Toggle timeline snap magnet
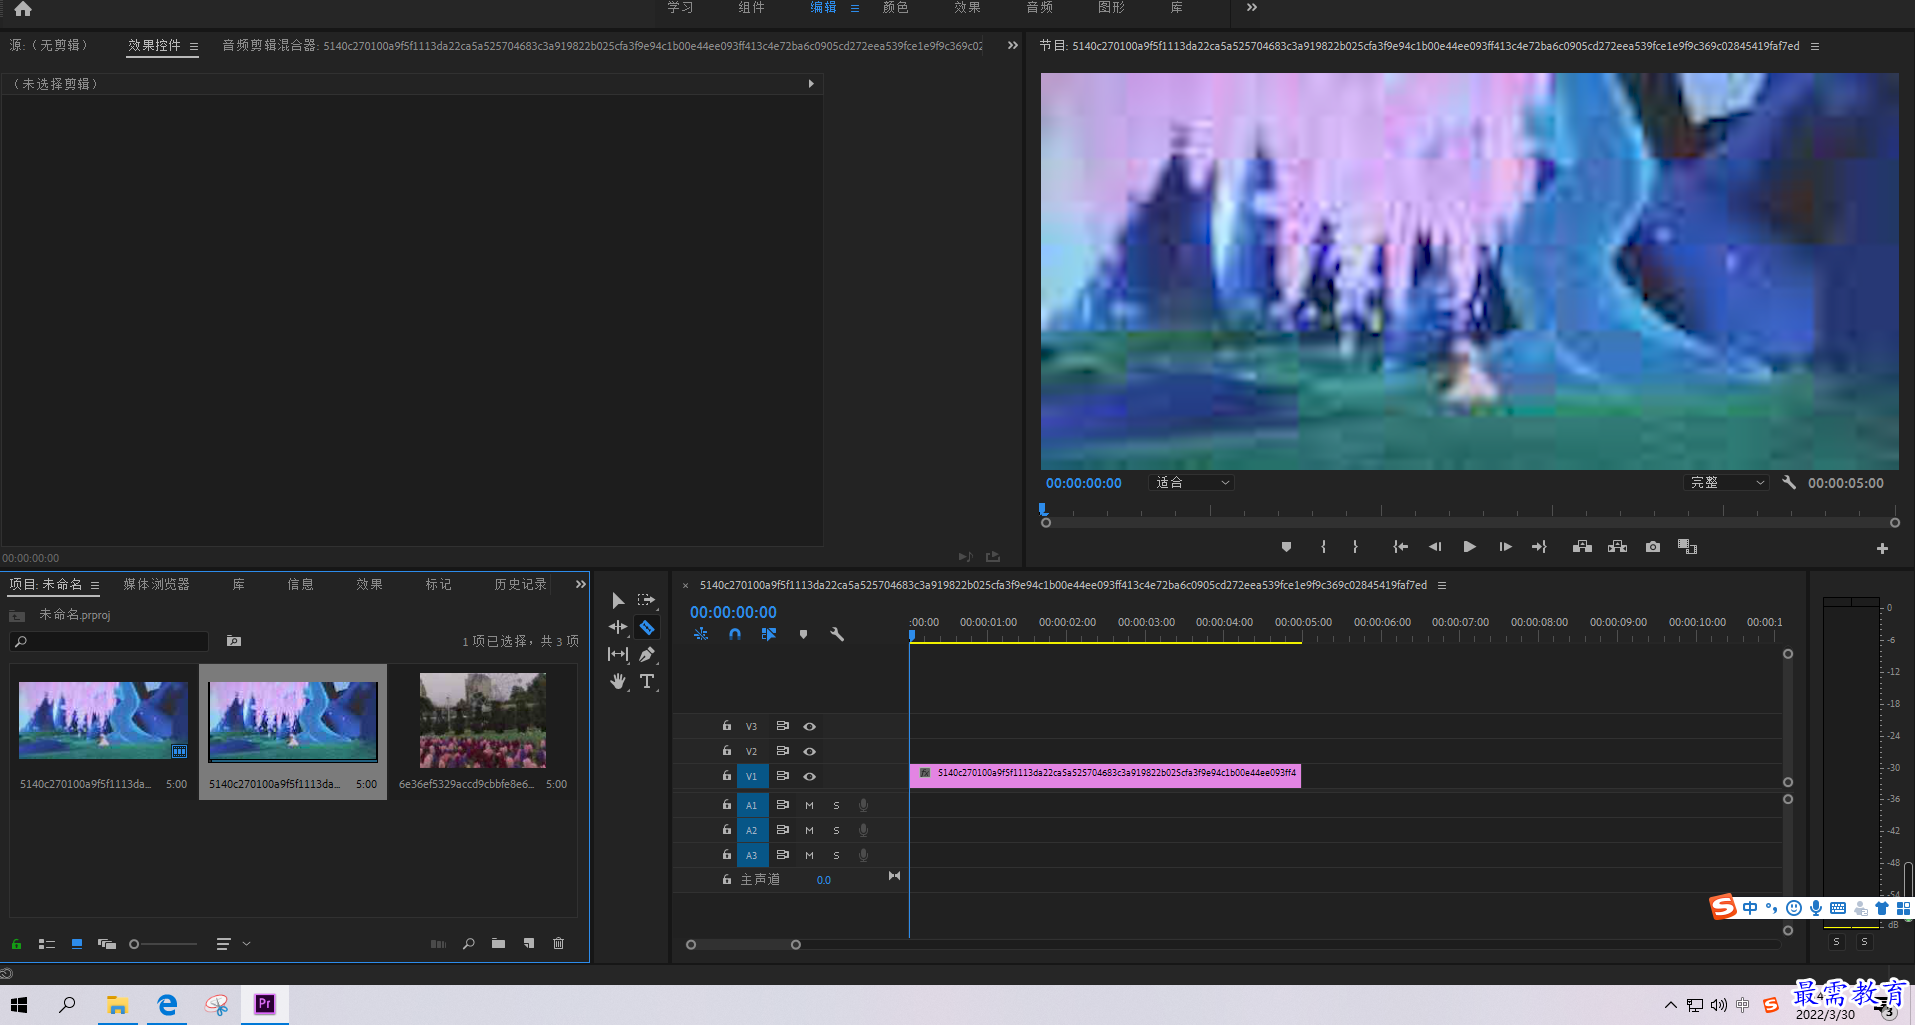 [735, 634]
